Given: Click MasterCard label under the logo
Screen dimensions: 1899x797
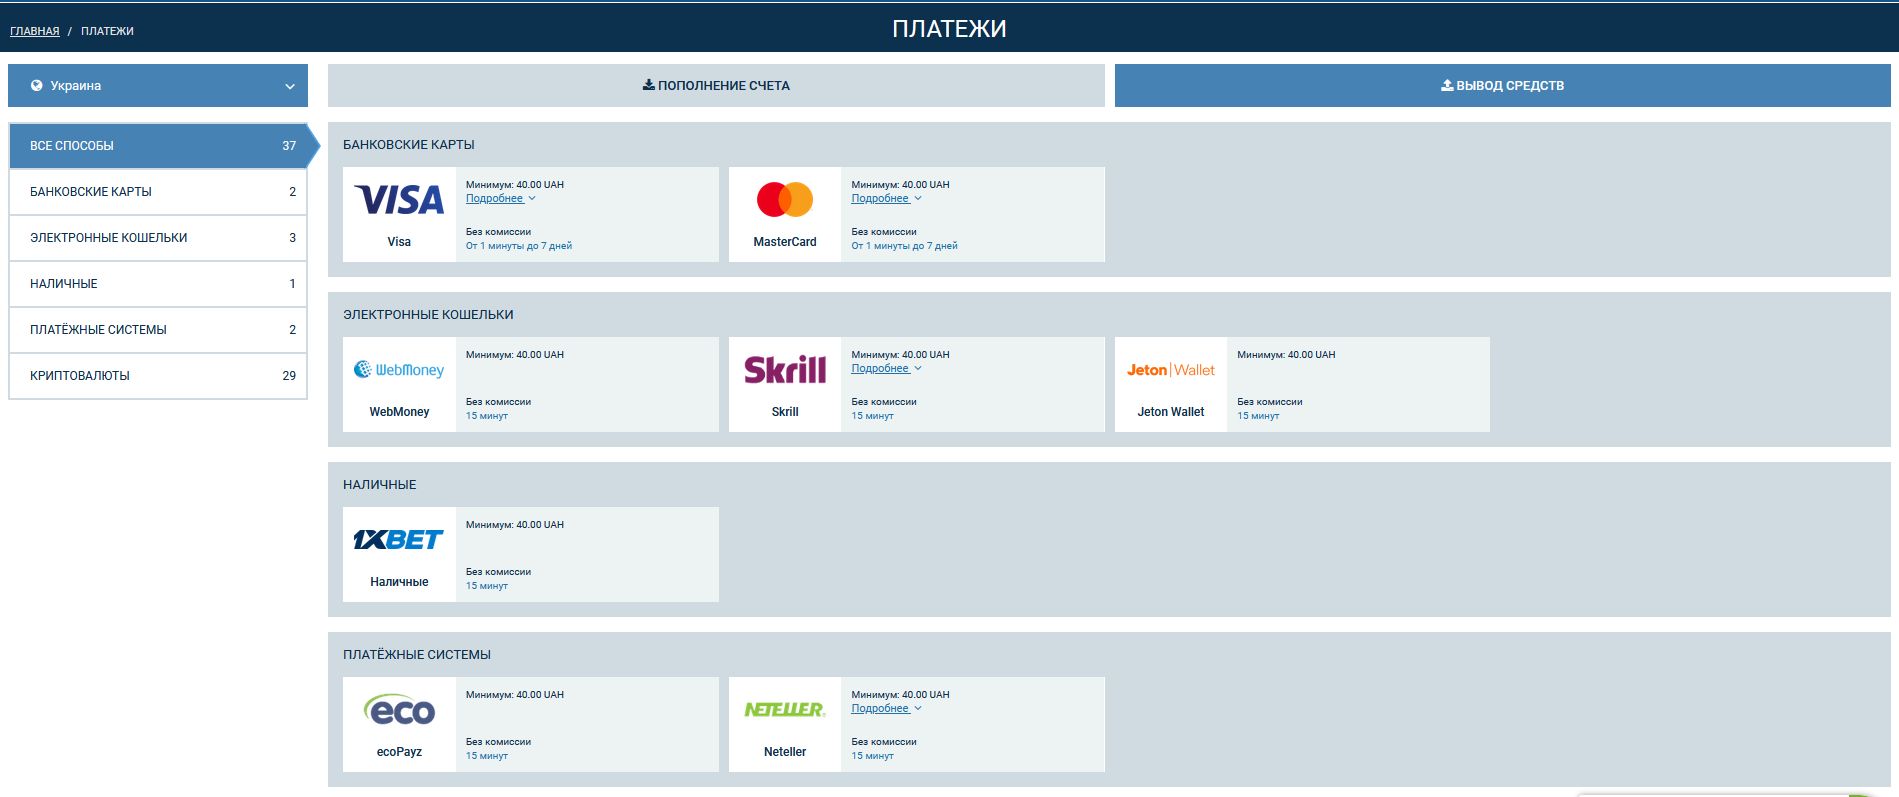Looking at the screenshot, I should coord(785,242).
